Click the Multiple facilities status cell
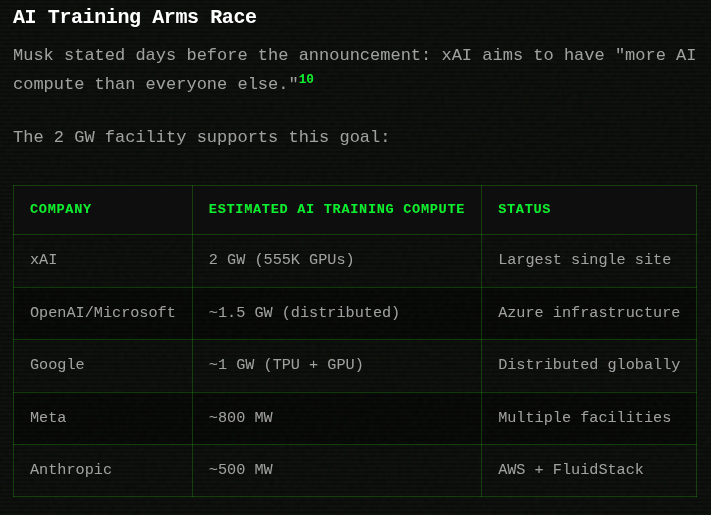711x515 pixels. coord(585,418)
